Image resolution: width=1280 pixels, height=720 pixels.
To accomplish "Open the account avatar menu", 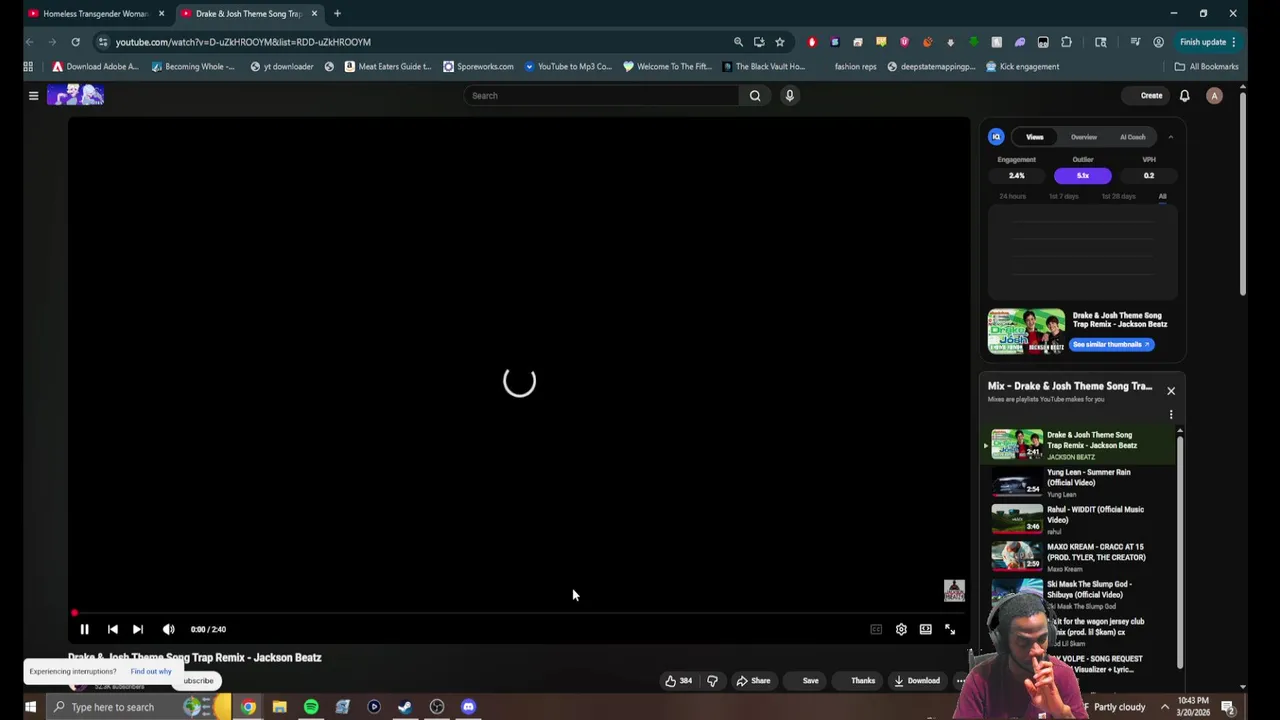I will (x=1214, y=96).
